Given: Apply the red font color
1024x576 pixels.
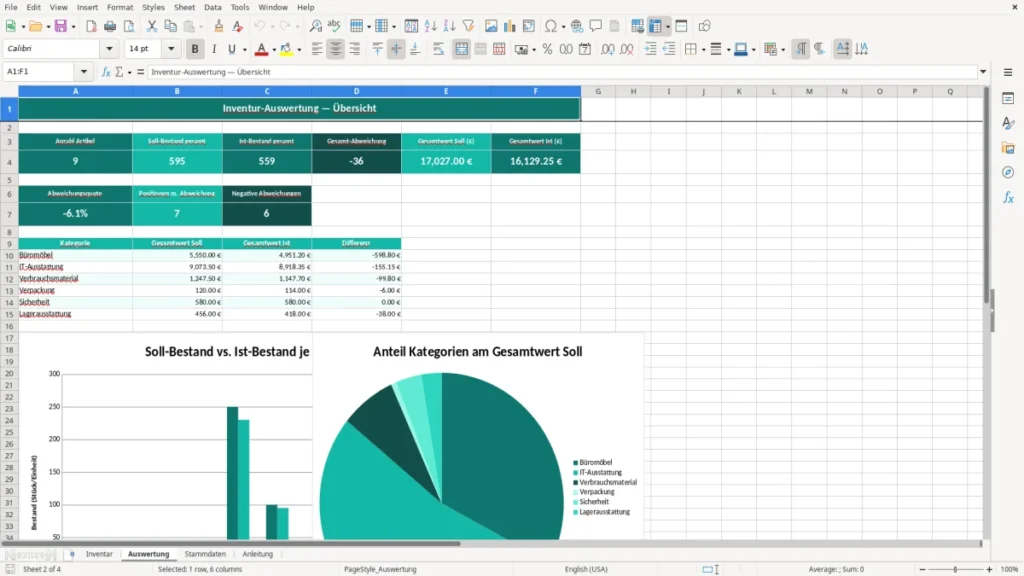Looking at the screenshot, I should click(x=261, y=49).
